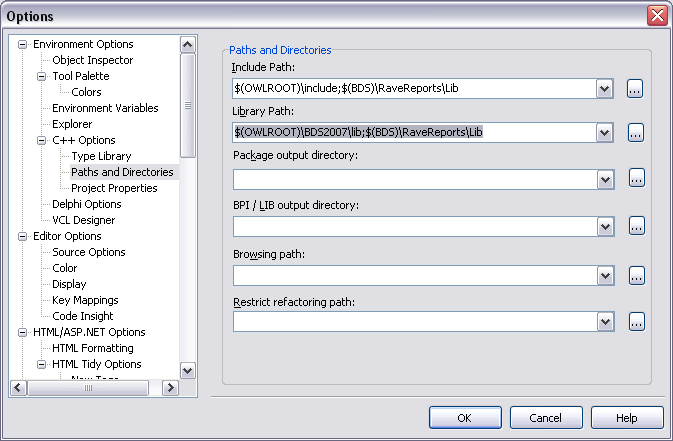Select Source Options under Editor Options
Screen dimensions: 673x441
click(89, 252)
